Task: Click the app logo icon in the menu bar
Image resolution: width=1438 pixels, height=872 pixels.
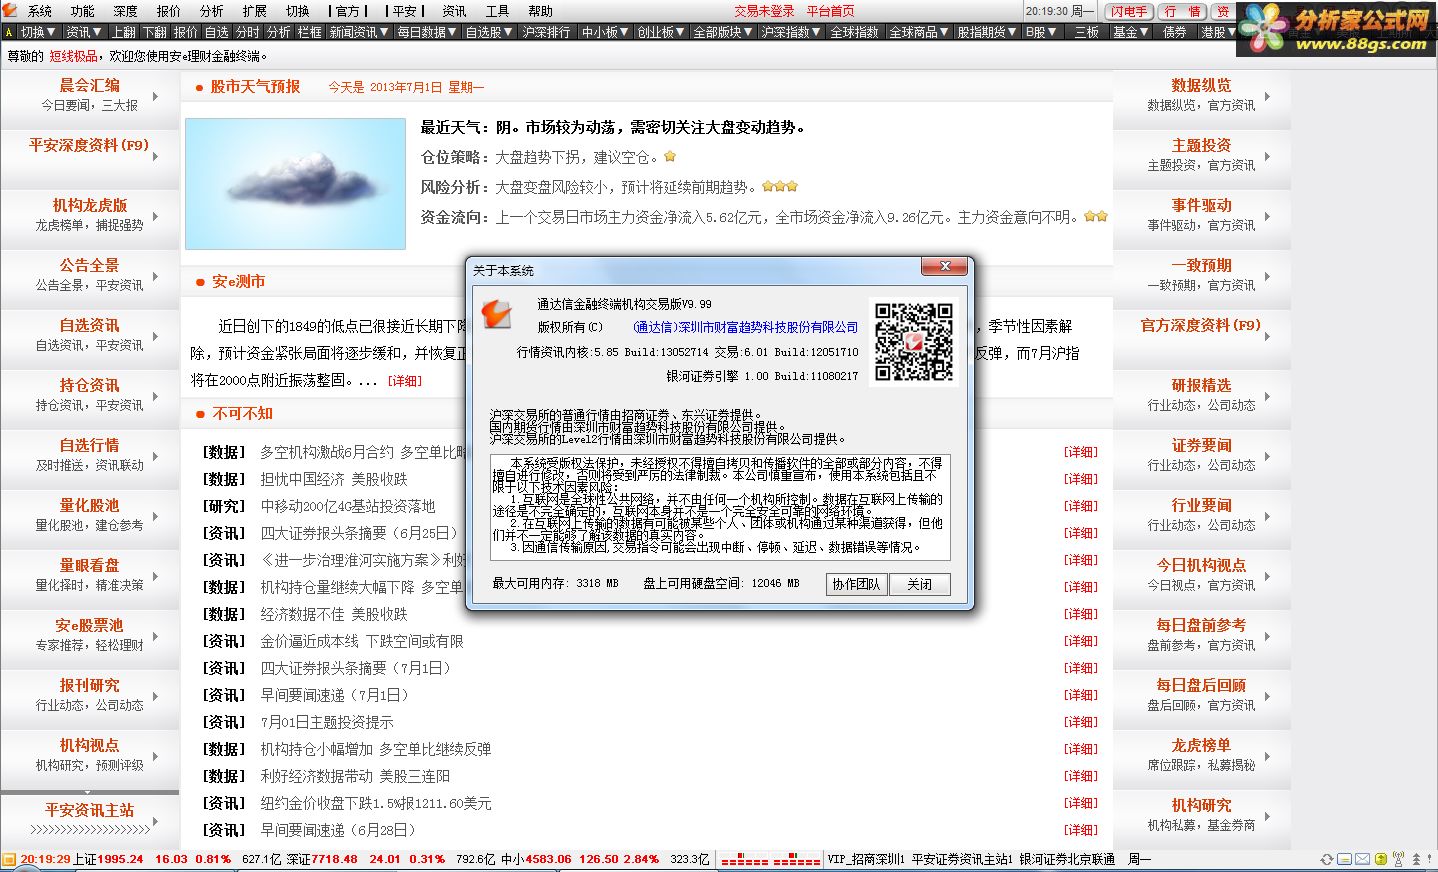Action: 10,10
